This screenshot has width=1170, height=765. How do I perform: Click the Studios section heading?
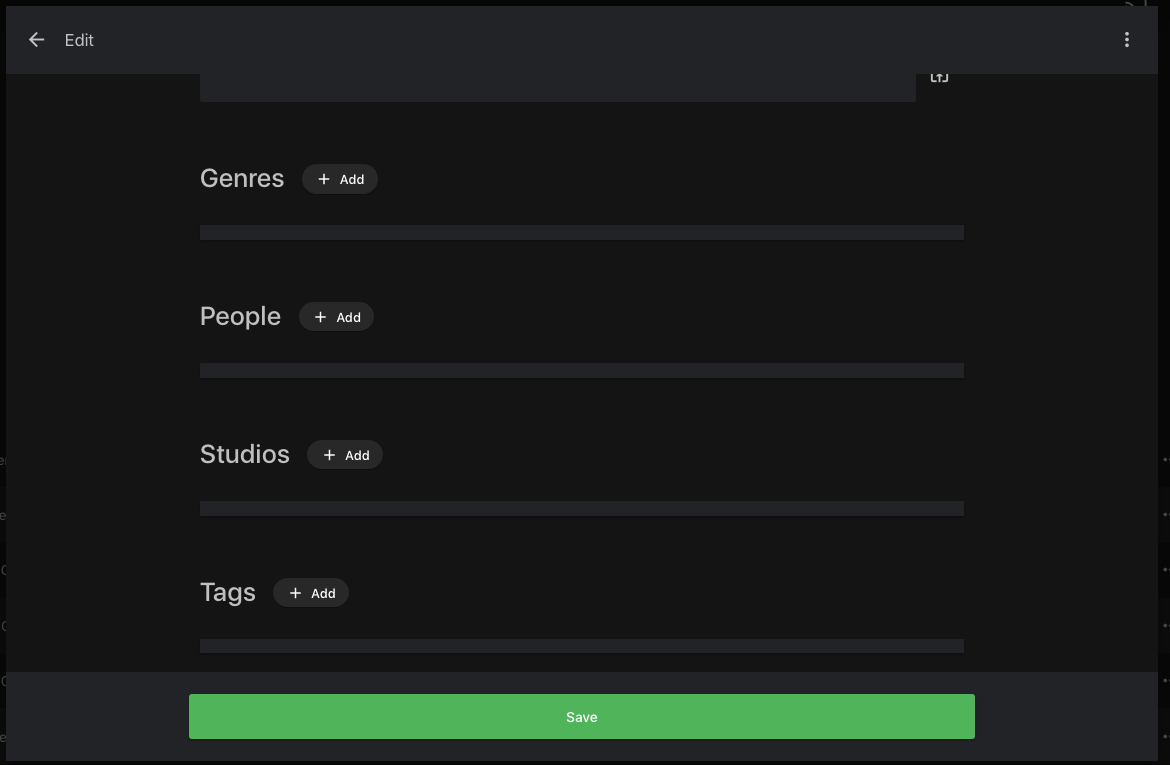tap(245, 454)
